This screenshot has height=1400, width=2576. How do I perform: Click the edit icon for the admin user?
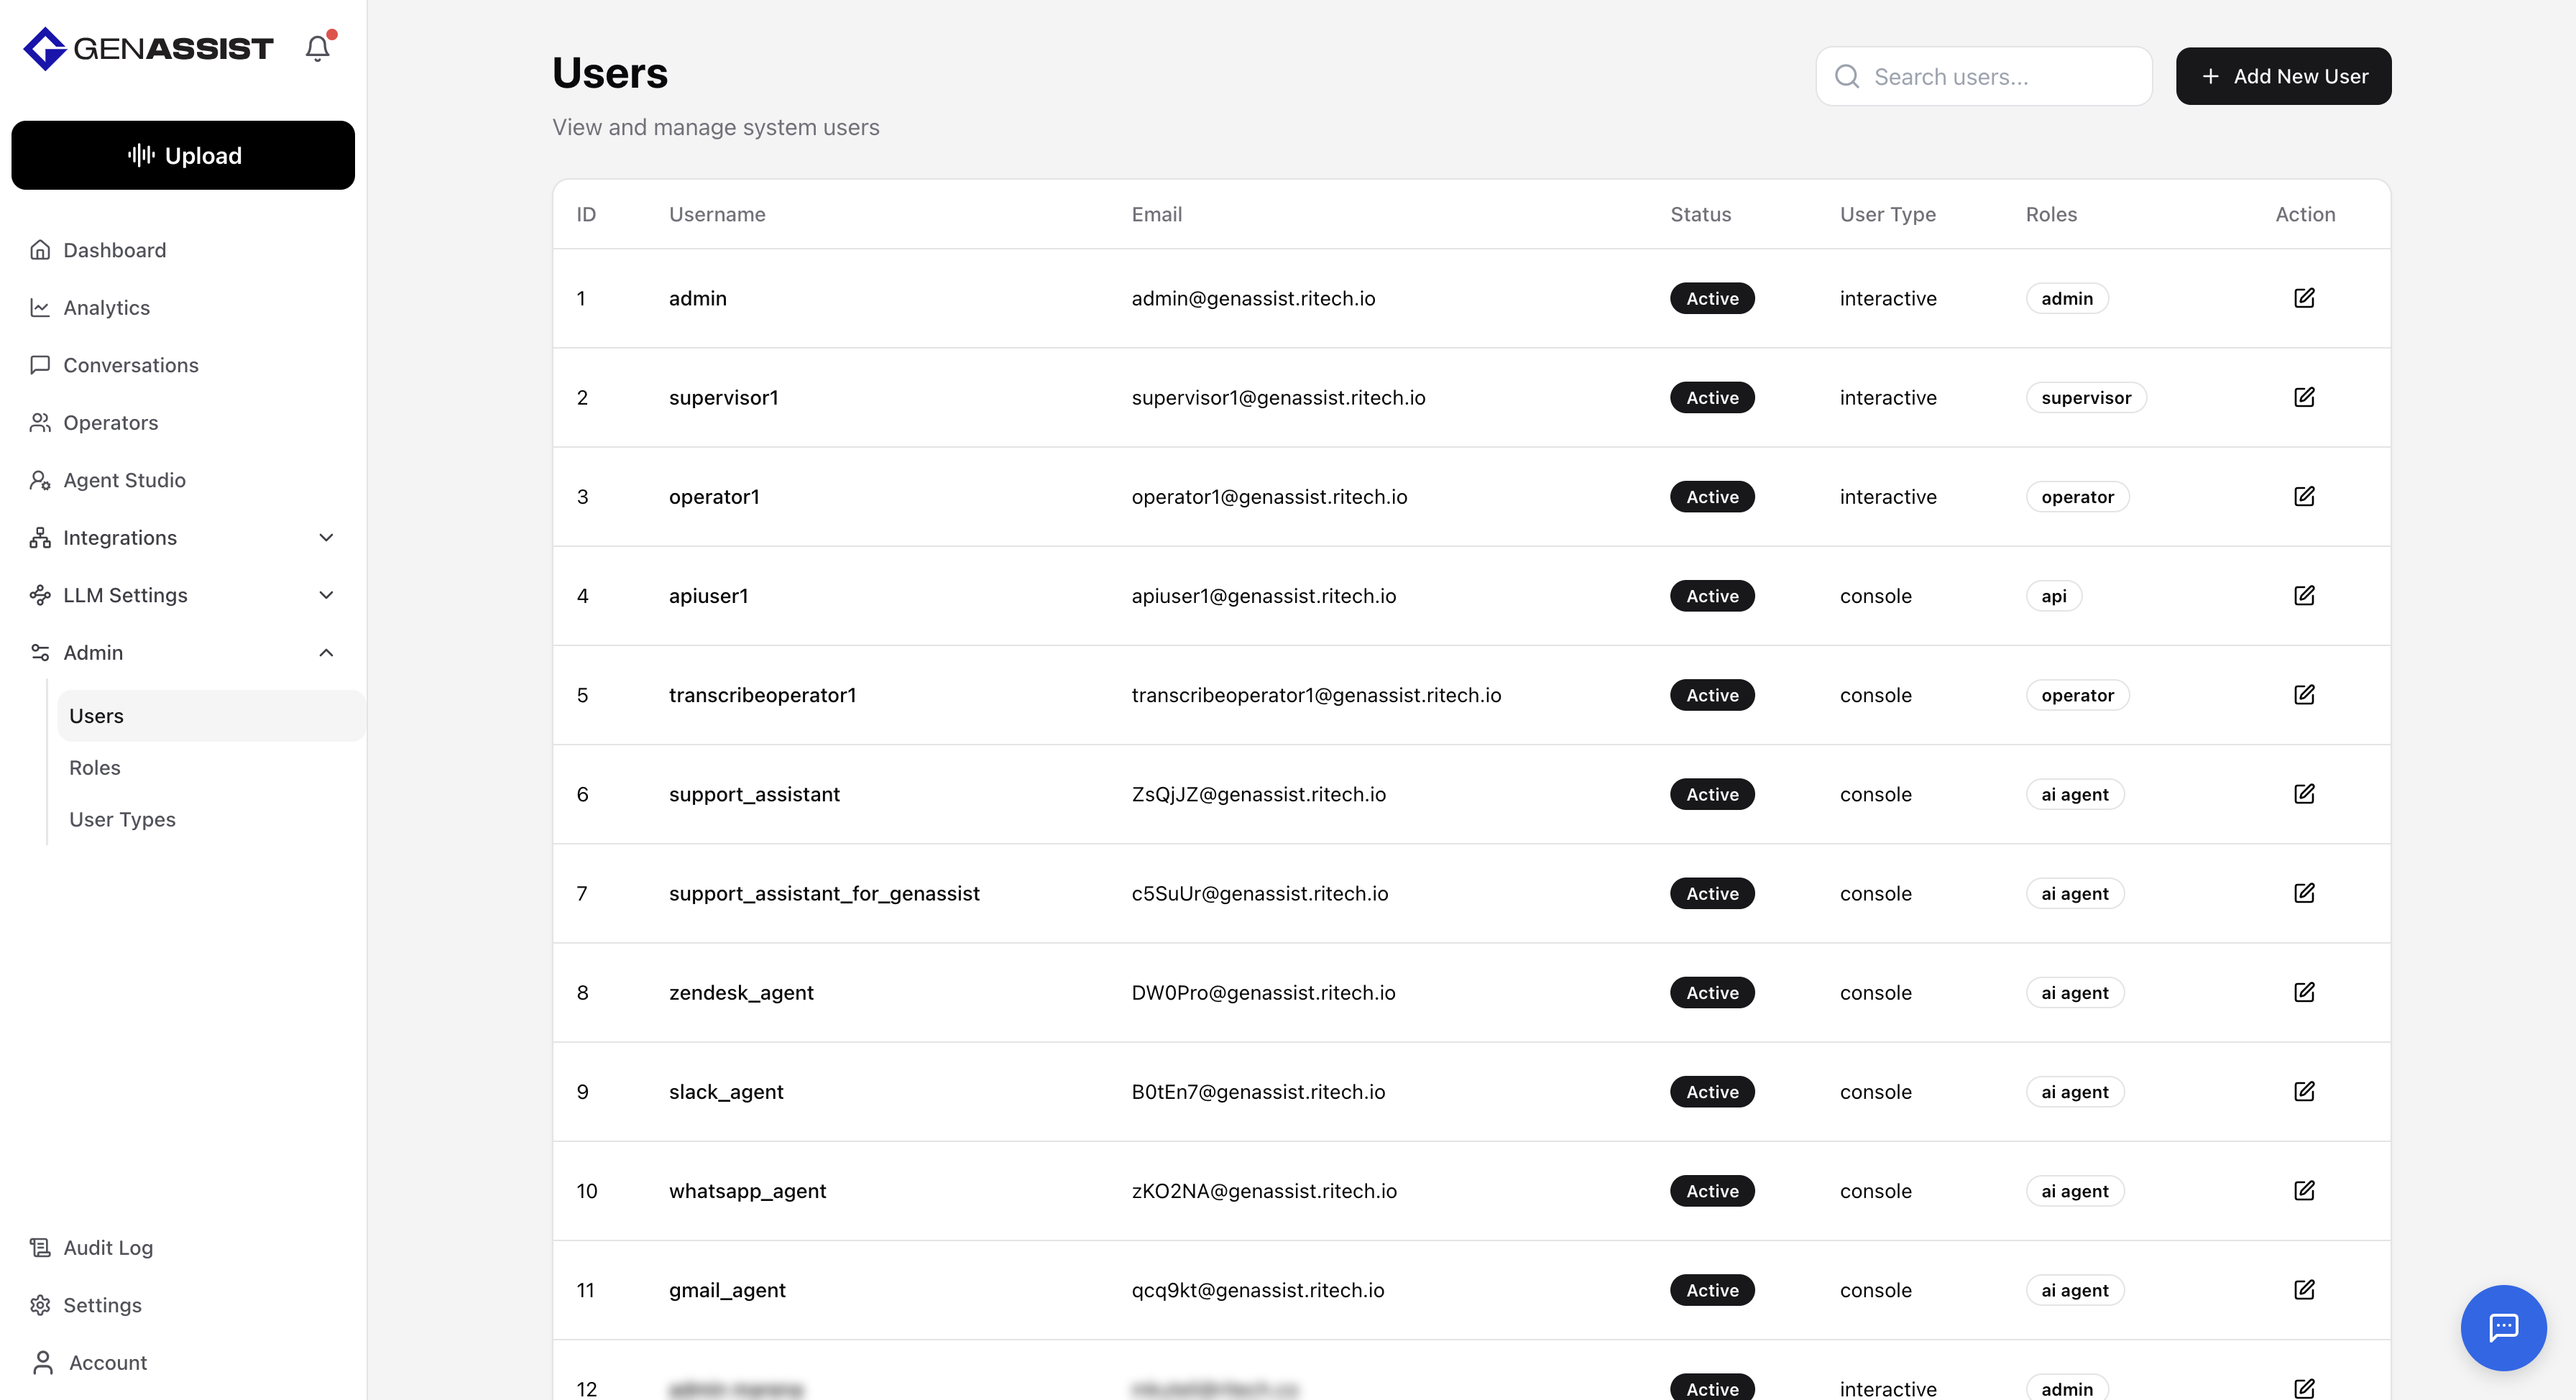coord(2303,298)
